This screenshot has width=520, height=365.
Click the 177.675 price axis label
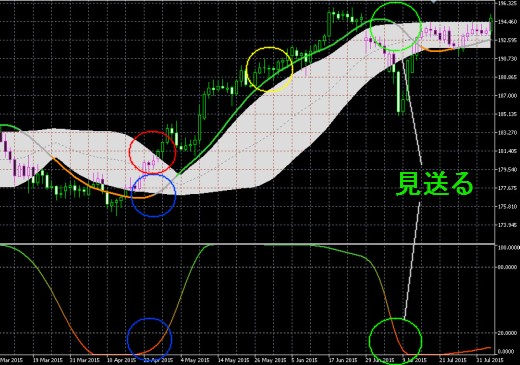507,188
